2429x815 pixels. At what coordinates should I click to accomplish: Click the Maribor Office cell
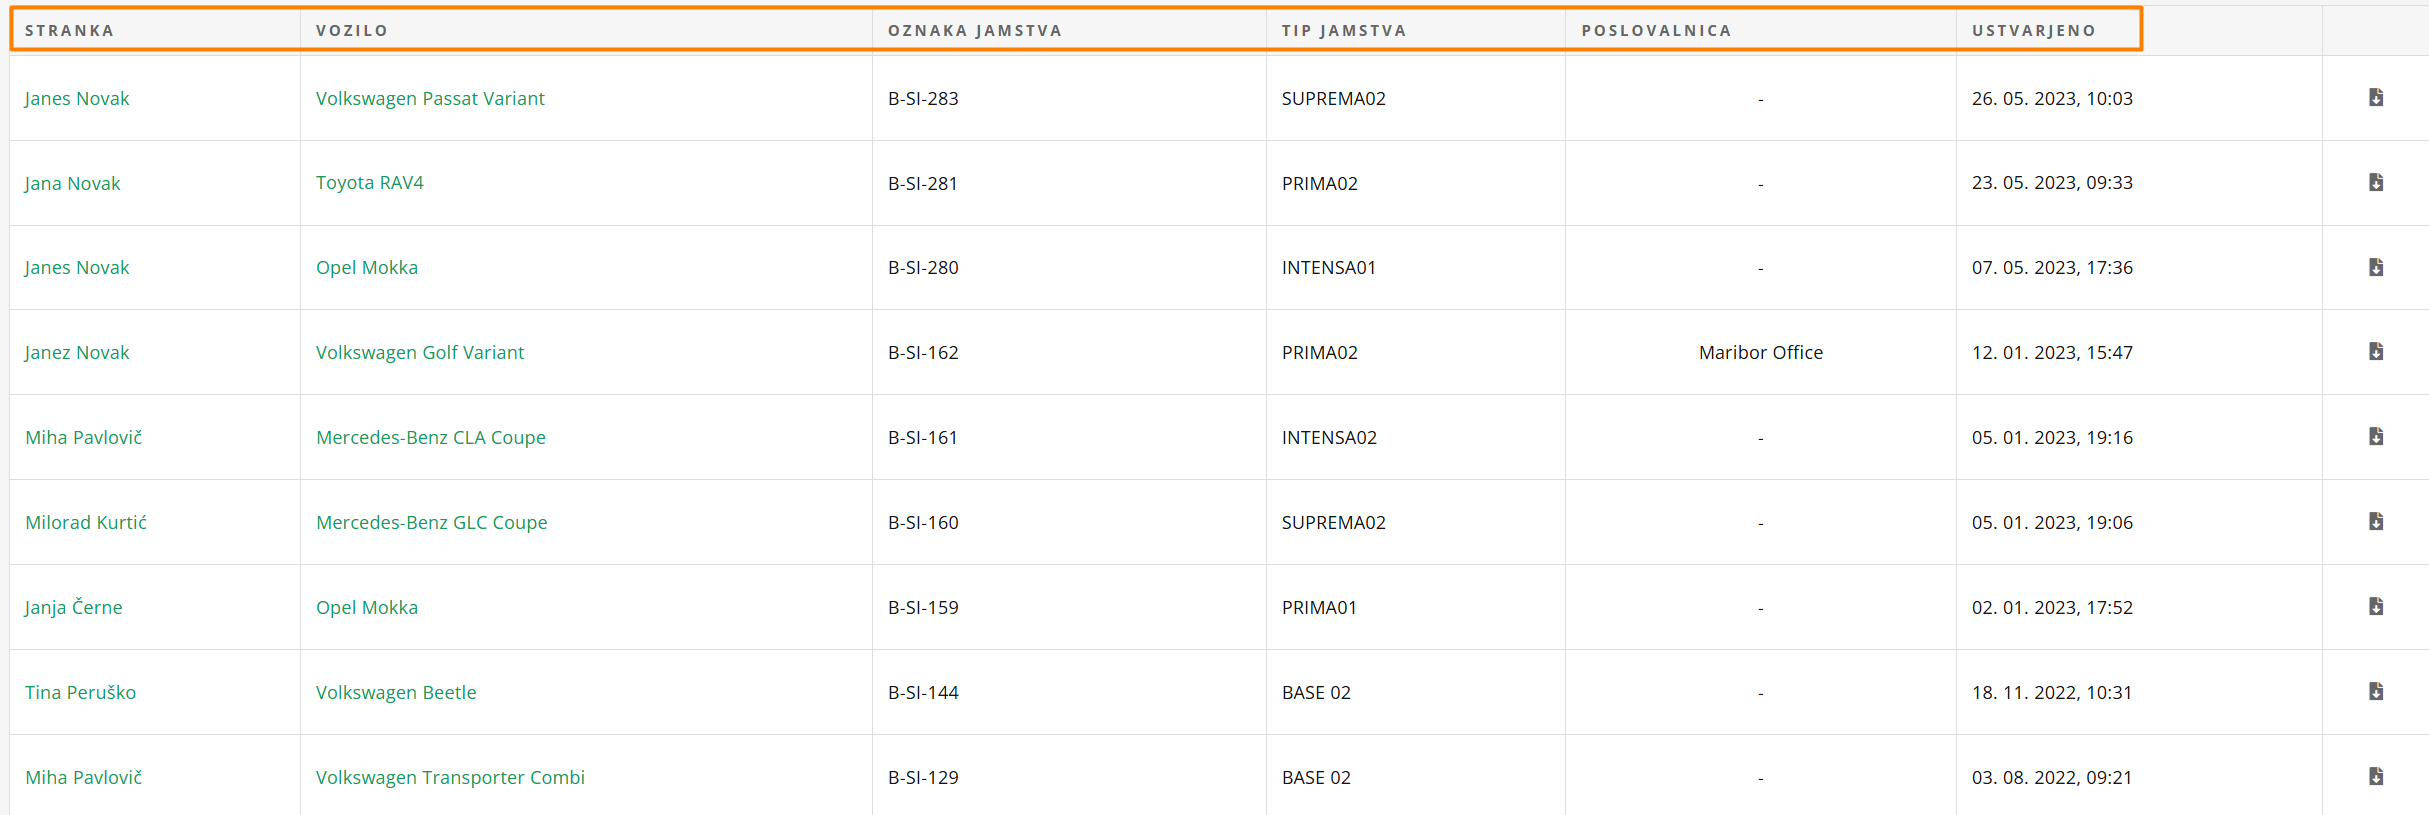(x=1760, y=353)
